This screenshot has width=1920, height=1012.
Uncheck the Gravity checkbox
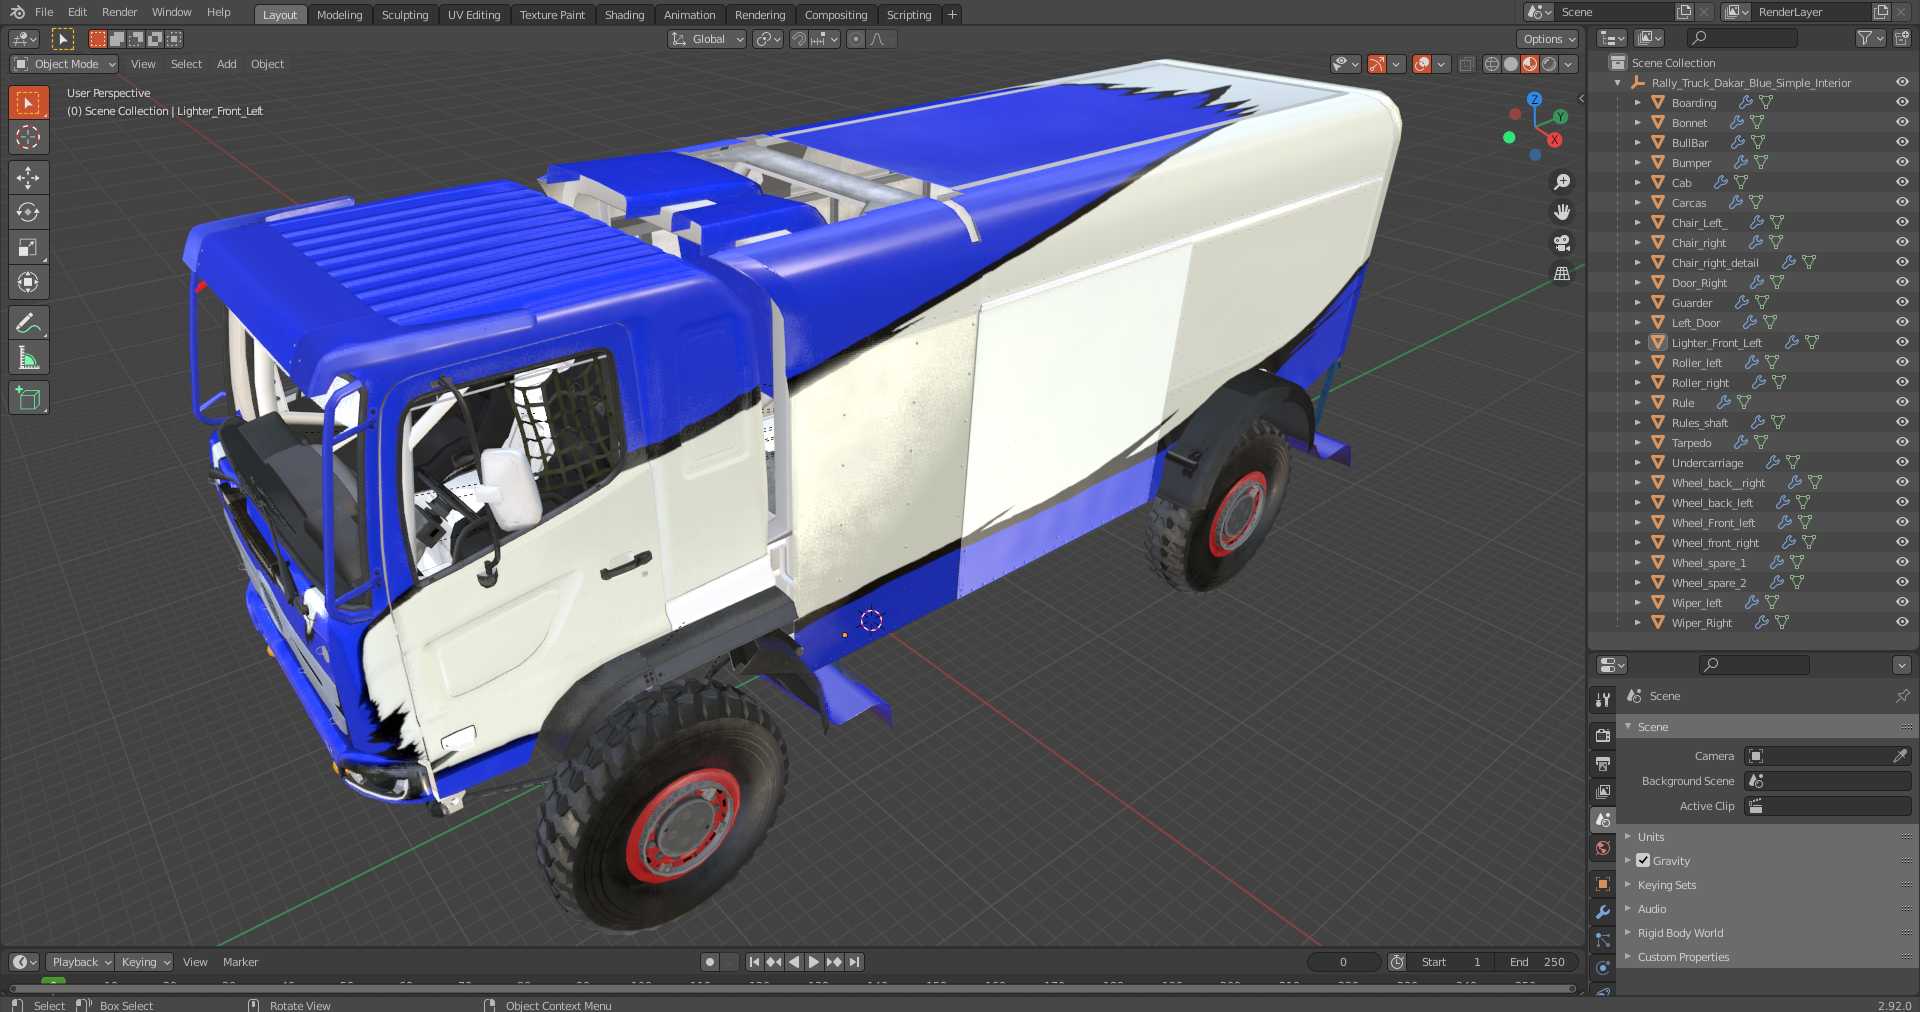[1643, 860]
